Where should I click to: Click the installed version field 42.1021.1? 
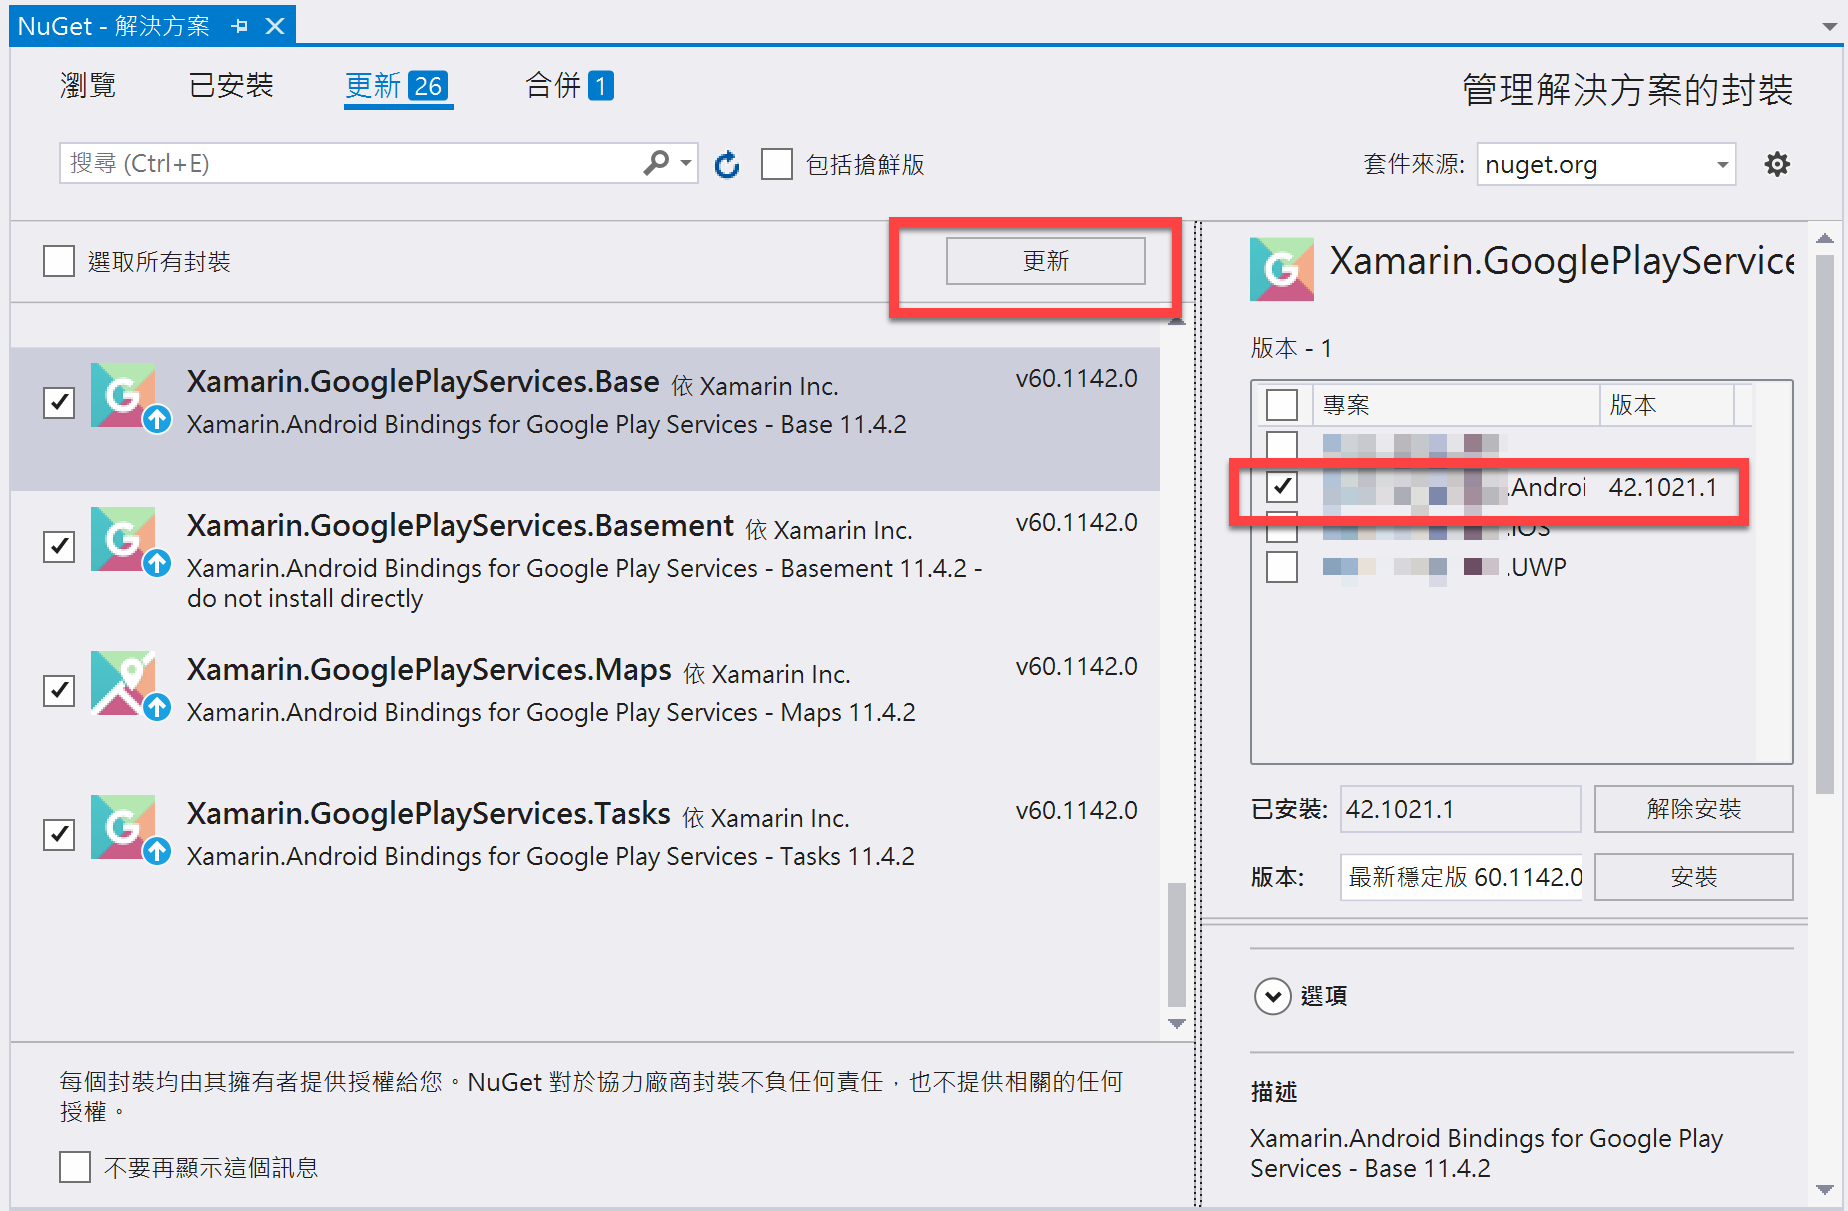tap(1460, 809)
